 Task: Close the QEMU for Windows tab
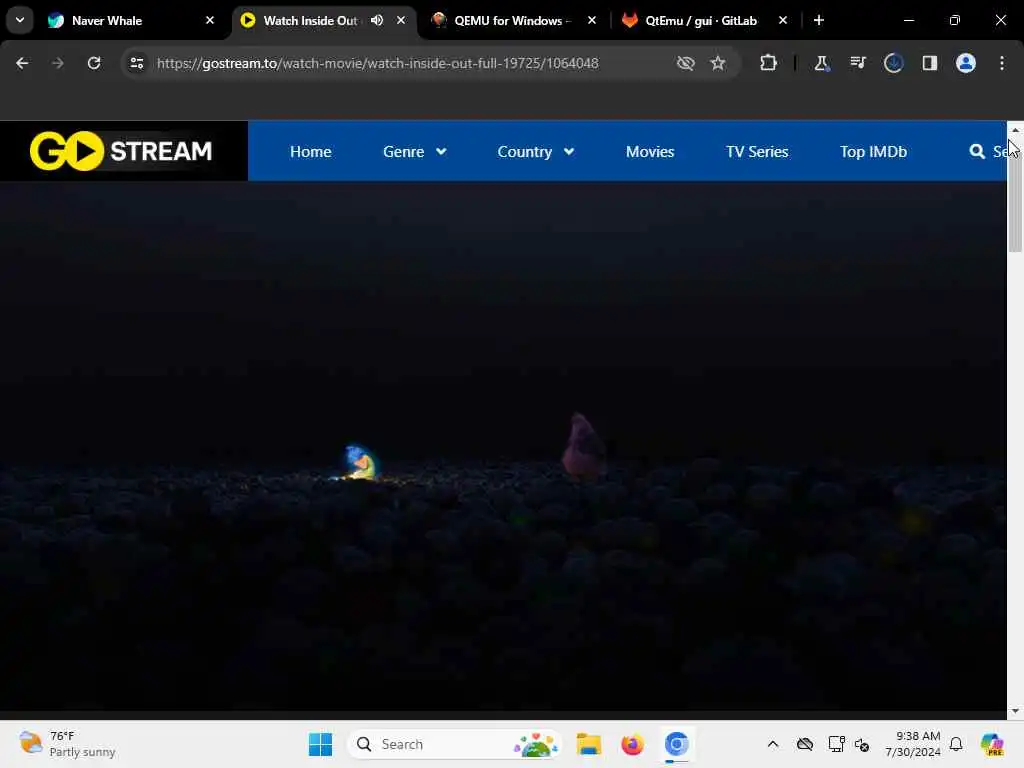(x=592, y=20)
